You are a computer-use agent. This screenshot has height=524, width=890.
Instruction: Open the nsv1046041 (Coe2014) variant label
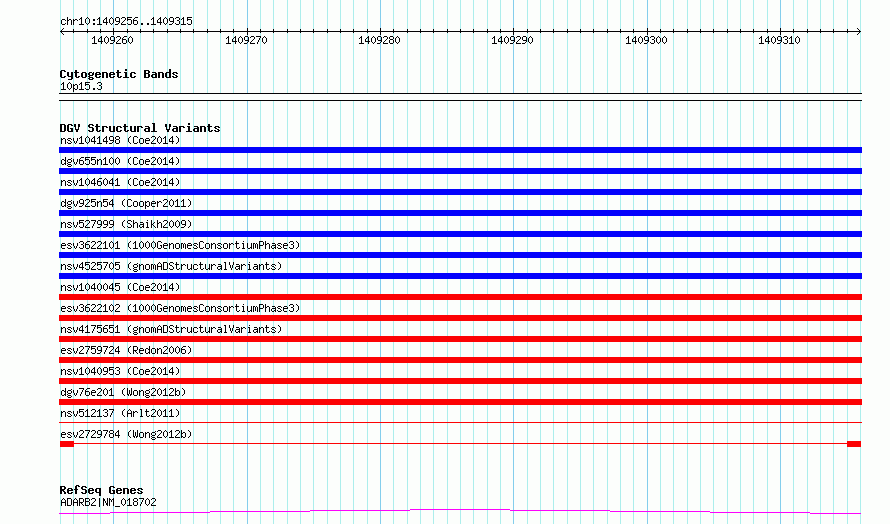click(120, 182)
